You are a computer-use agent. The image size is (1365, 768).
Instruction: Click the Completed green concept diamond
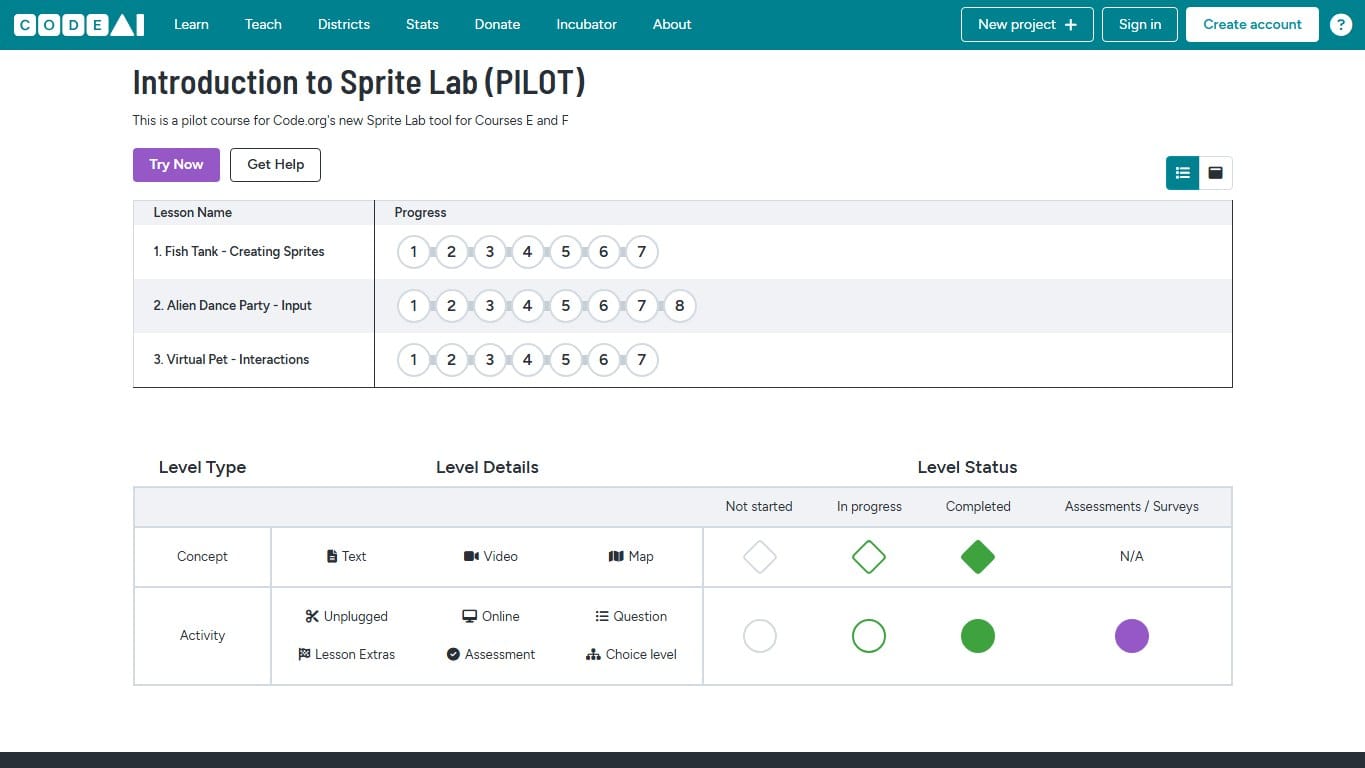point(978,557)
